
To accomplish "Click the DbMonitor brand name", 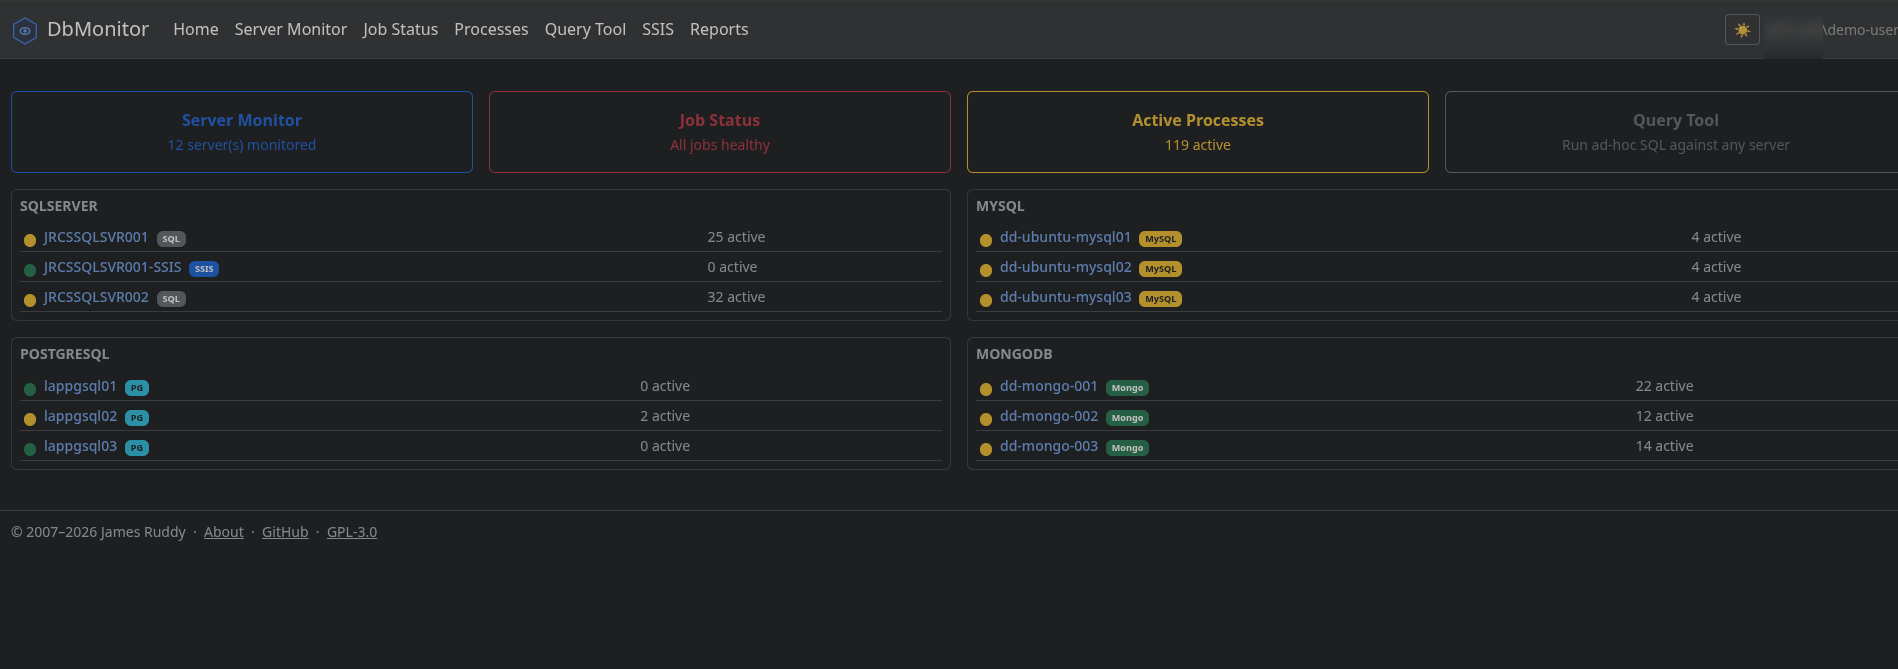I will [98, 30].
